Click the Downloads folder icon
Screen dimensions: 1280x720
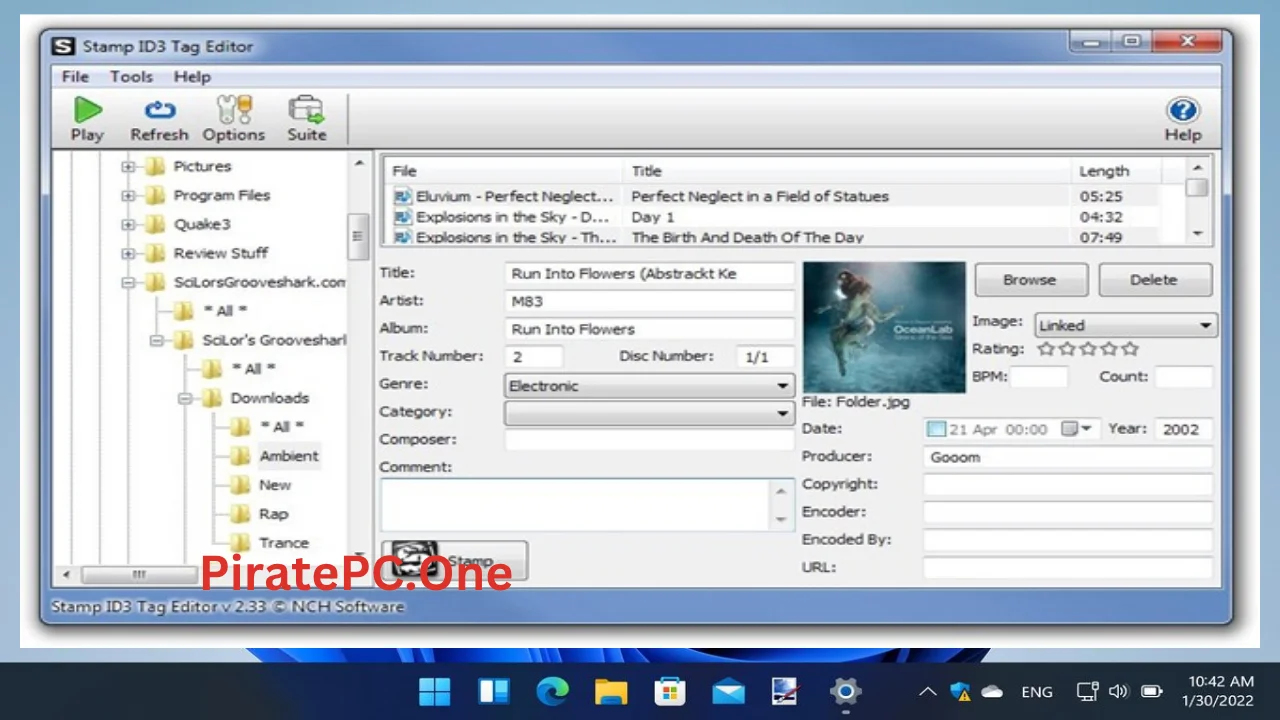click(212, 398)
